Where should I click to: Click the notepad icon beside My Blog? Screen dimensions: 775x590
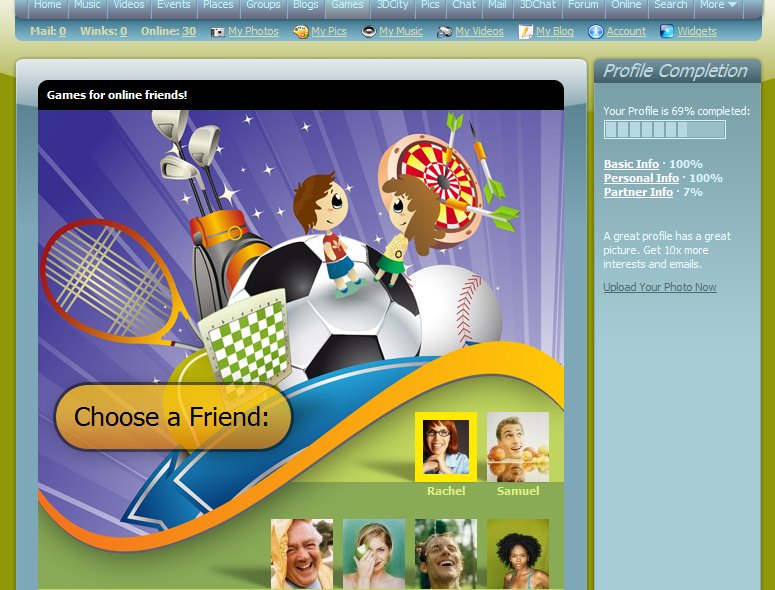point(525,32)
